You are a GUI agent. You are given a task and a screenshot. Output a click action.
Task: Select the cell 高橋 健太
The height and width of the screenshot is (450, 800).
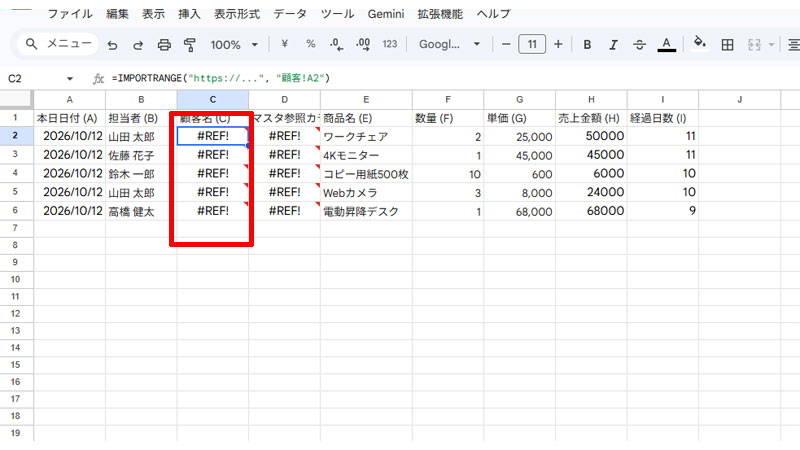(x=141, y=211)
